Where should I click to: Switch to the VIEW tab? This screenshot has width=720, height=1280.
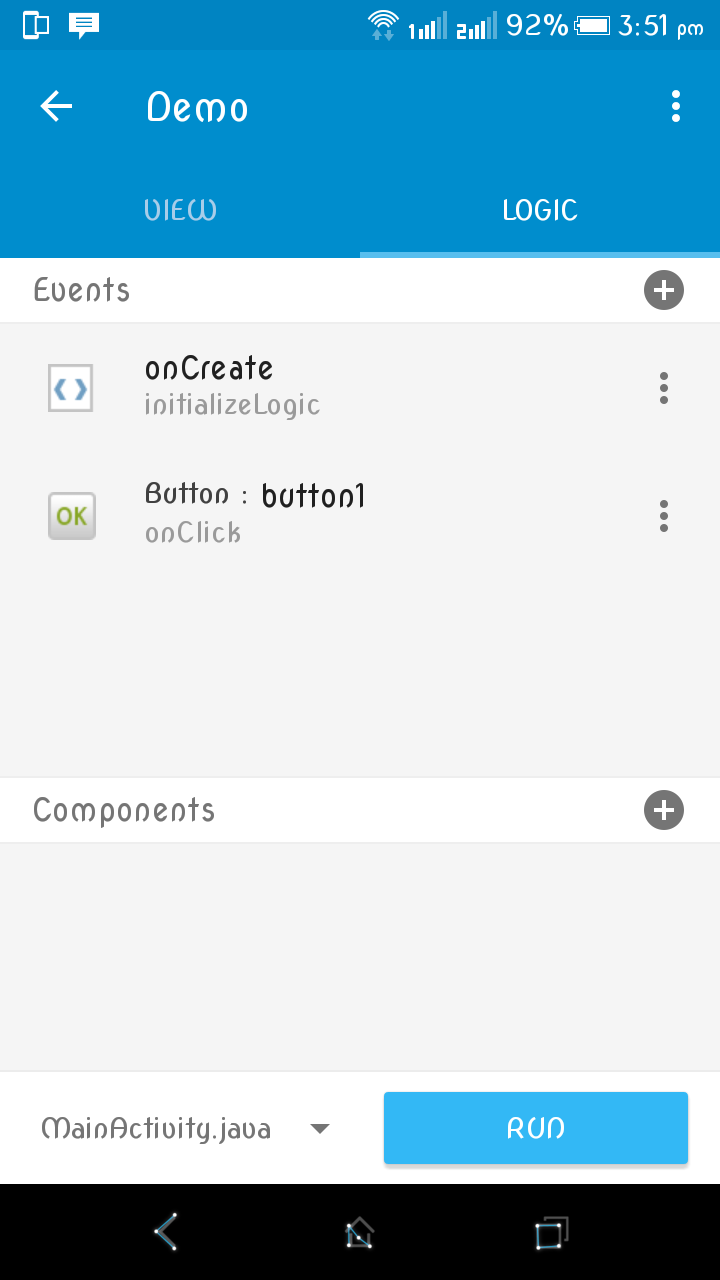click(x=180, y=210)
